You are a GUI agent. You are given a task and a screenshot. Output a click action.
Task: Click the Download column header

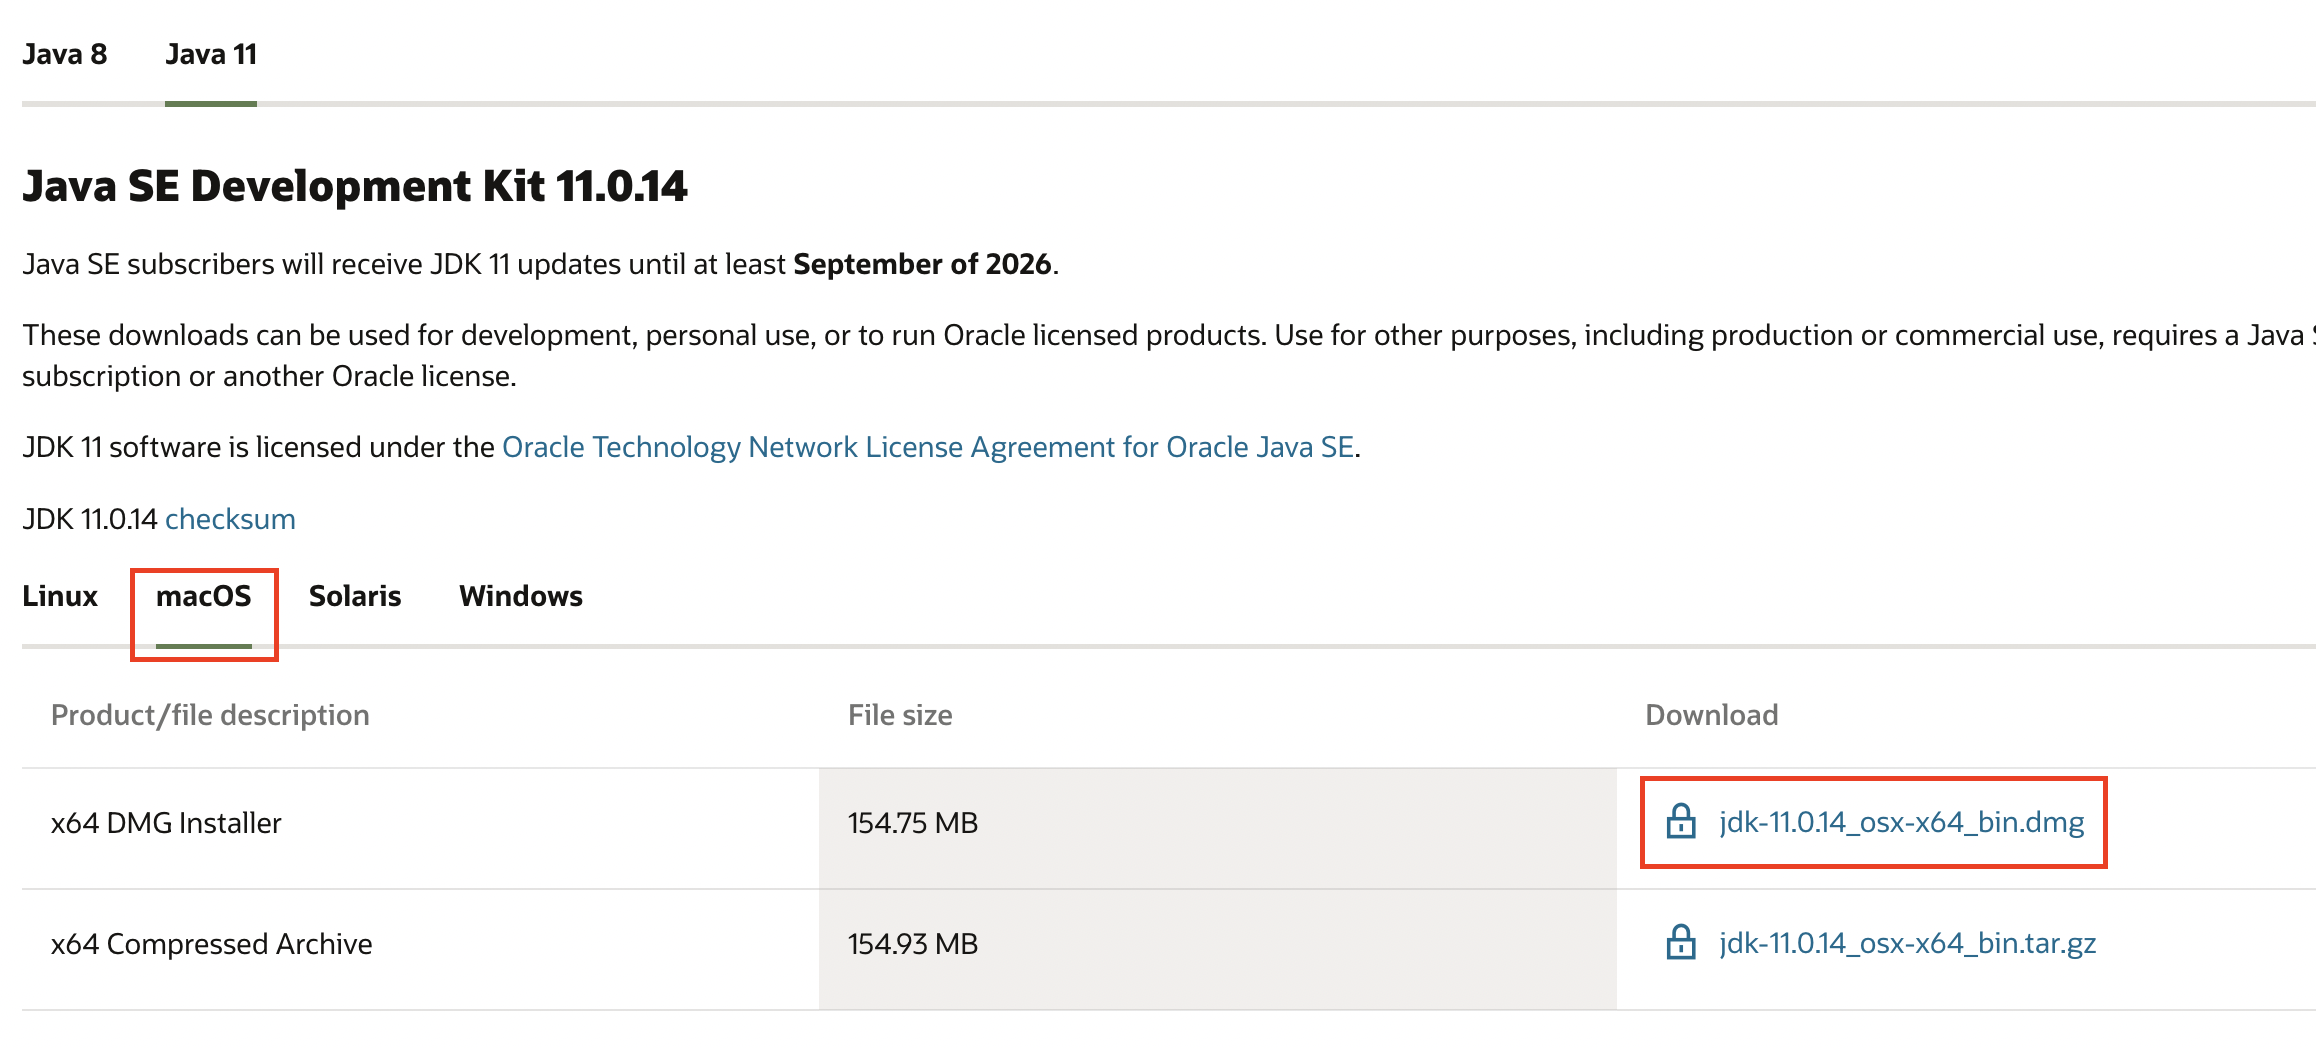click(1711, 715)
